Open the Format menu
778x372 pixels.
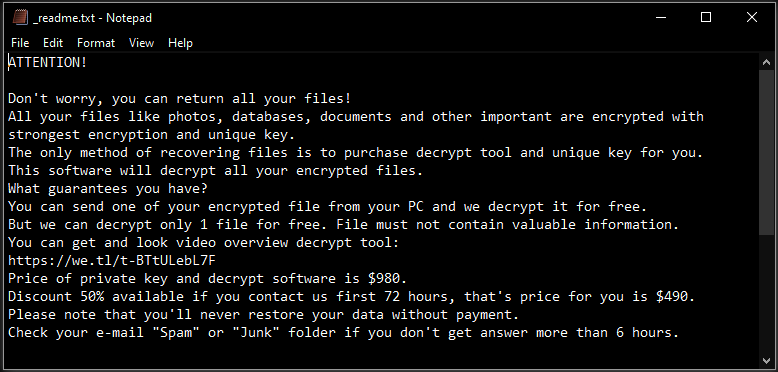(x=96, y=43)
